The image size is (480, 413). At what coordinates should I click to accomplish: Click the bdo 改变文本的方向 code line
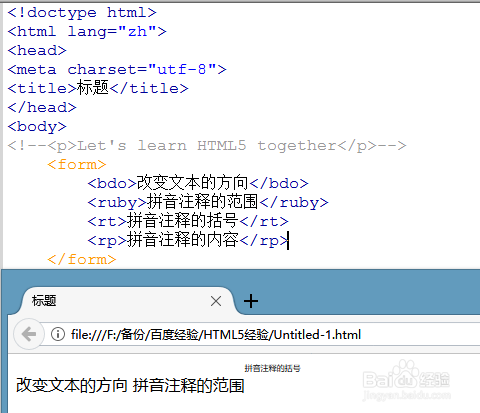(x=198, y=183)
